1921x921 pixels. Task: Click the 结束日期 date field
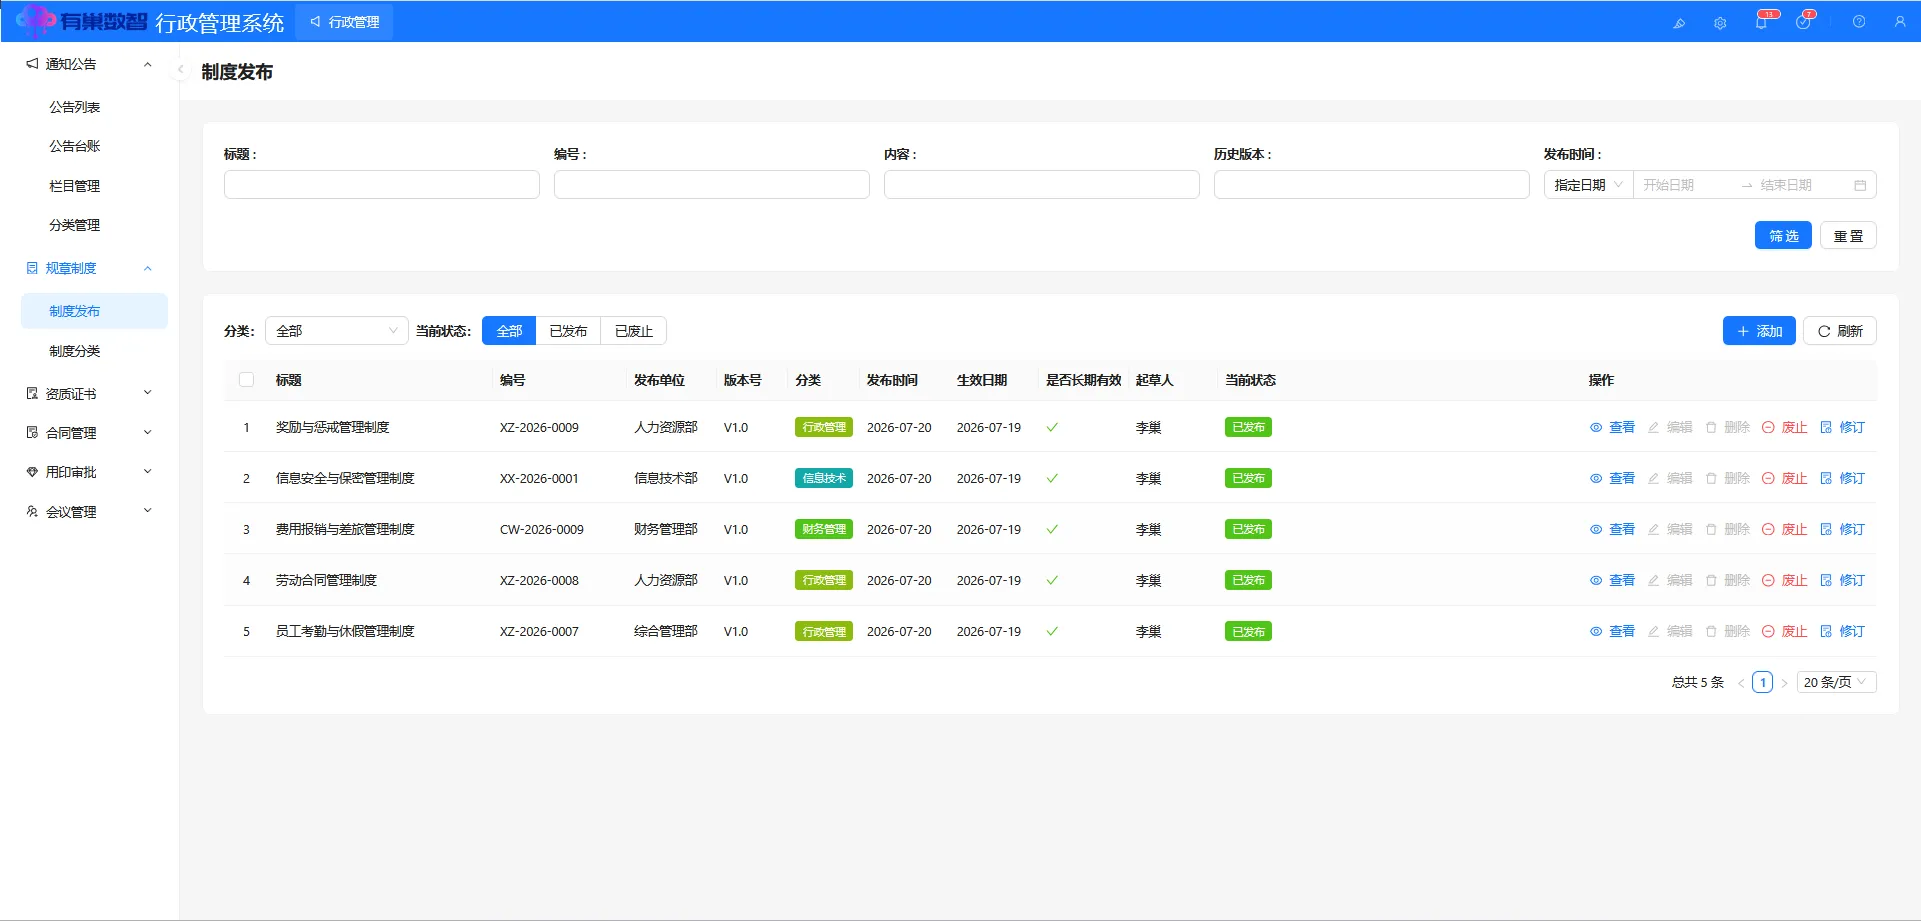click(1800, 185)
